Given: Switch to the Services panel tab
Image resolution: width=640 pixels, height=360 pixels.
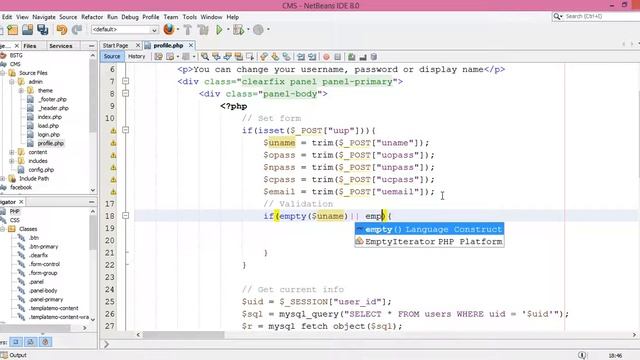Looking at the screenshot, I should (x=60, y=46).
